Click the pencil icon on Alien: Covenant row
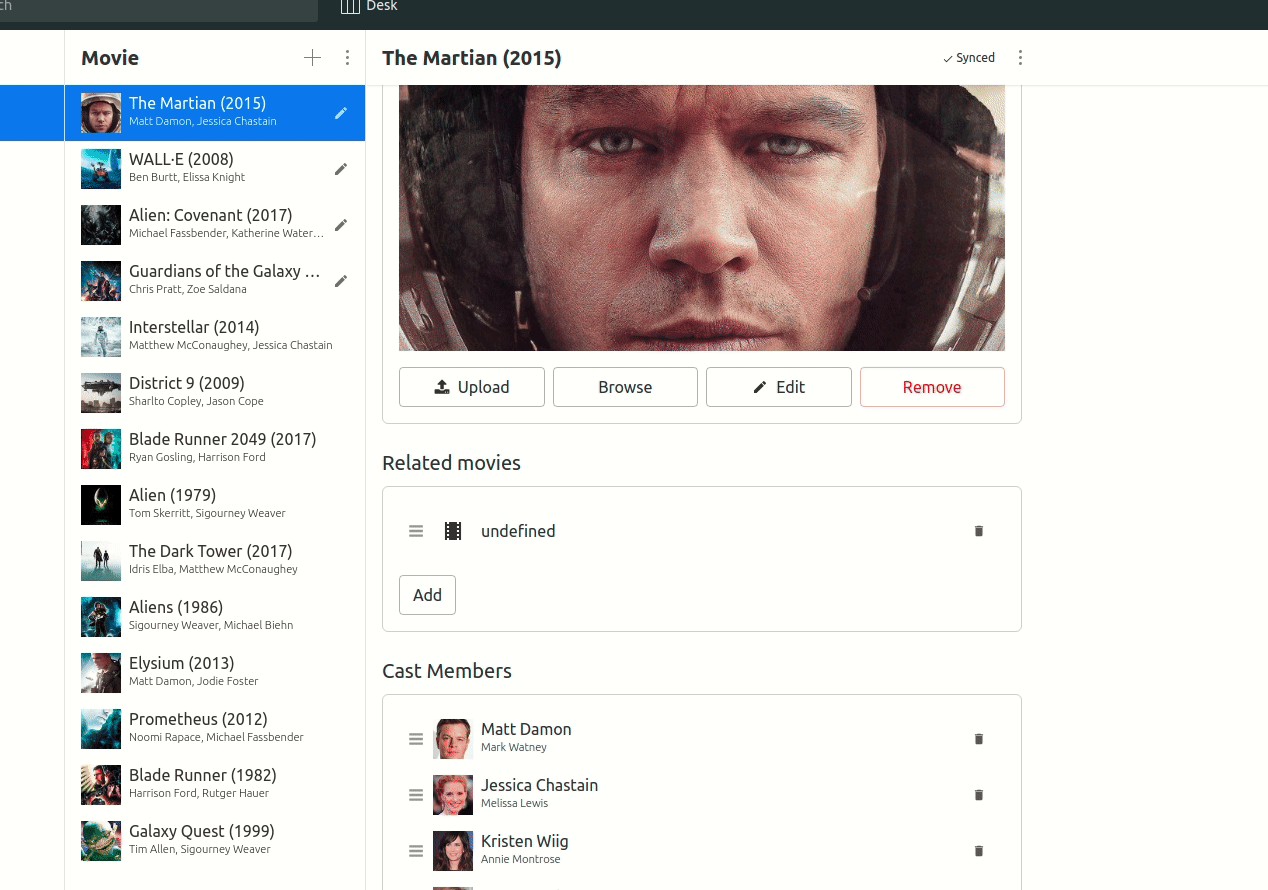This screenshot has width=1268, height=890. click(x=341, y=225)
